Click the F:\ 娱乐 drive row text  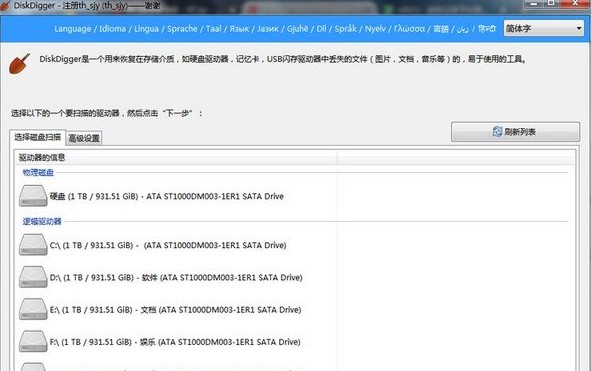[x=175, y=342]
